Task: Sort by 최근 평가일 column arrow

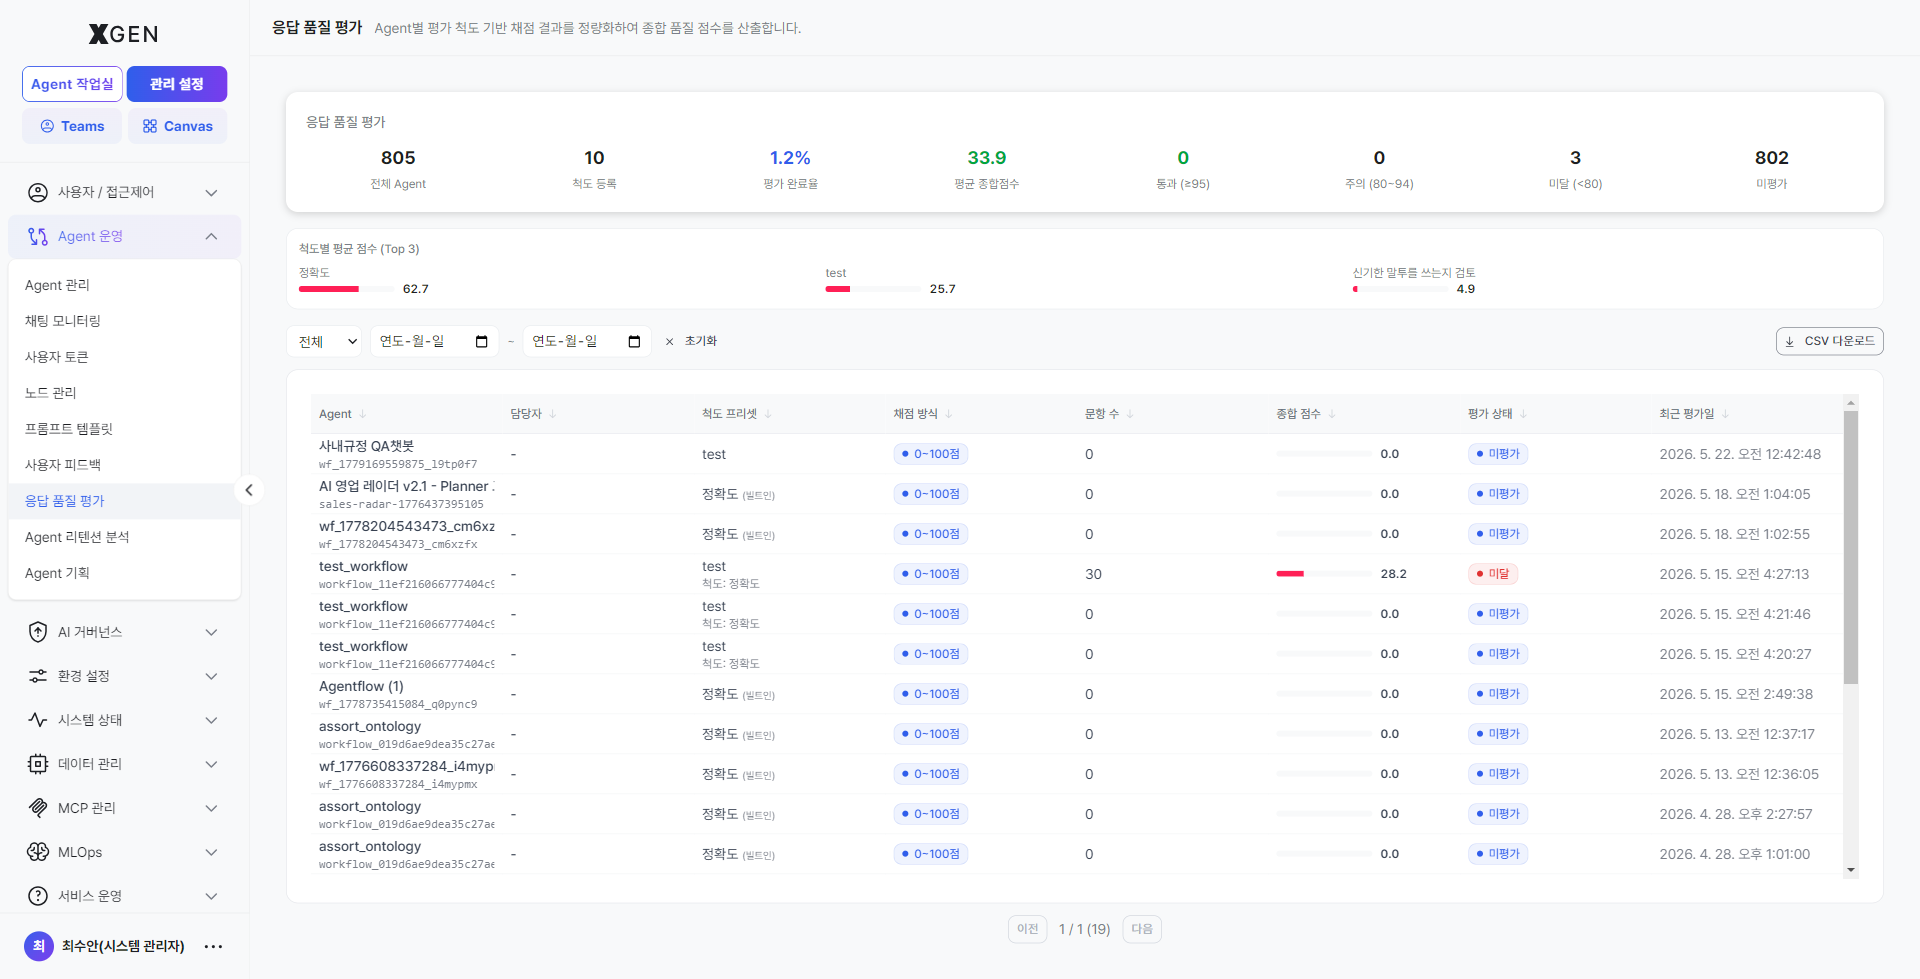Action: [1725, 414]
